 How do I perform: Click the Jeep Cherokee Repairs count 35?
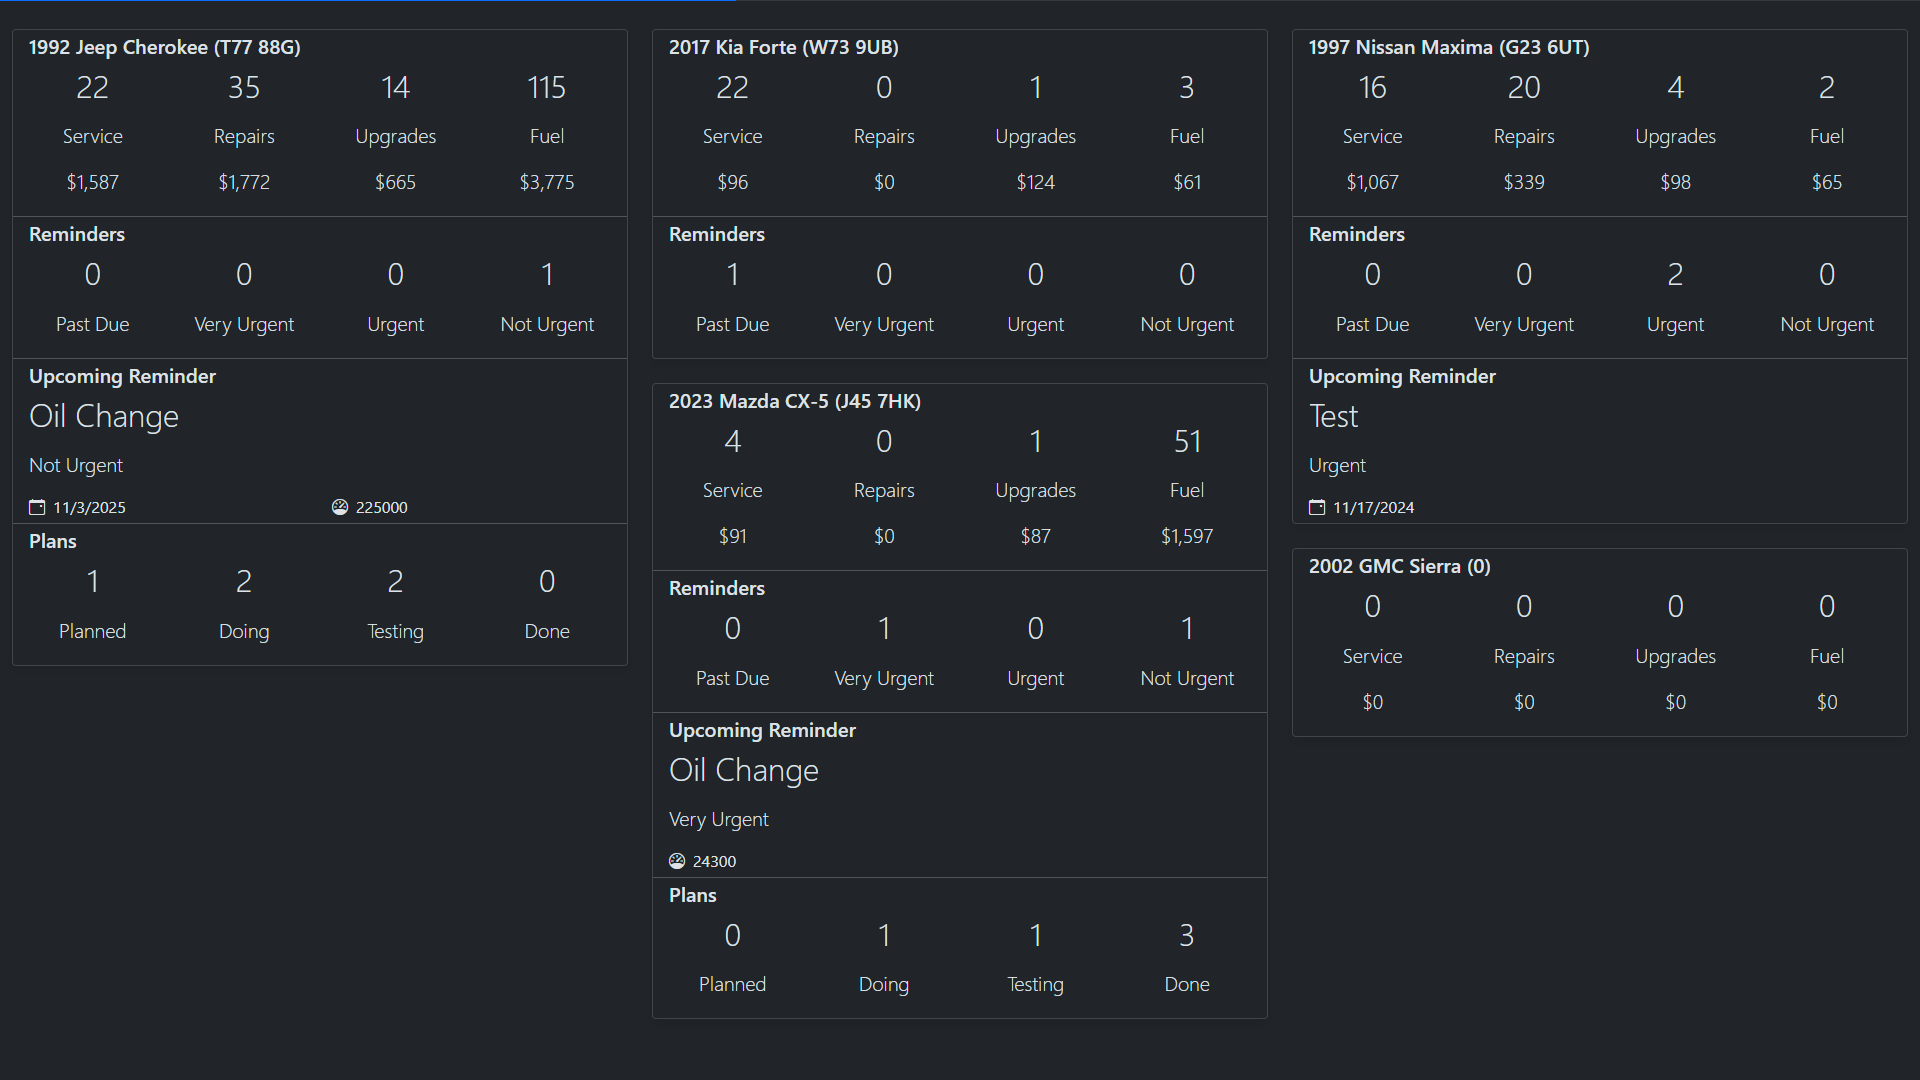(244, 88)
